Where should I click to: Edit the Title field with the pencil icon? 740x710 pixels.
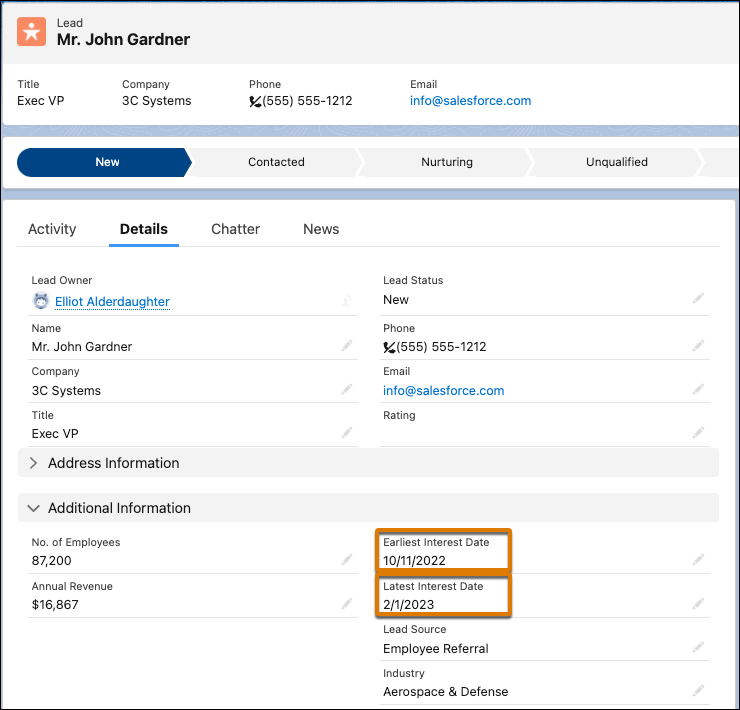(347, 432)
